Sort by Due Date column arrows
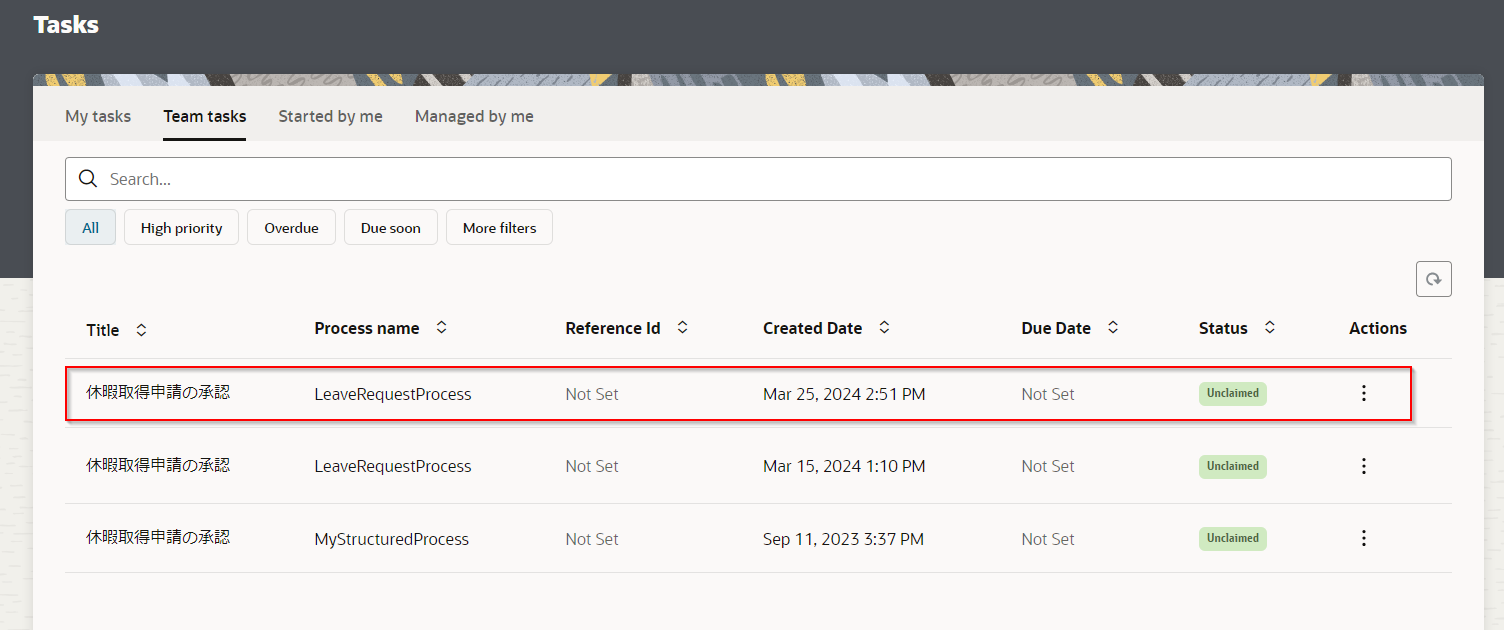 tap(1112, 328)
